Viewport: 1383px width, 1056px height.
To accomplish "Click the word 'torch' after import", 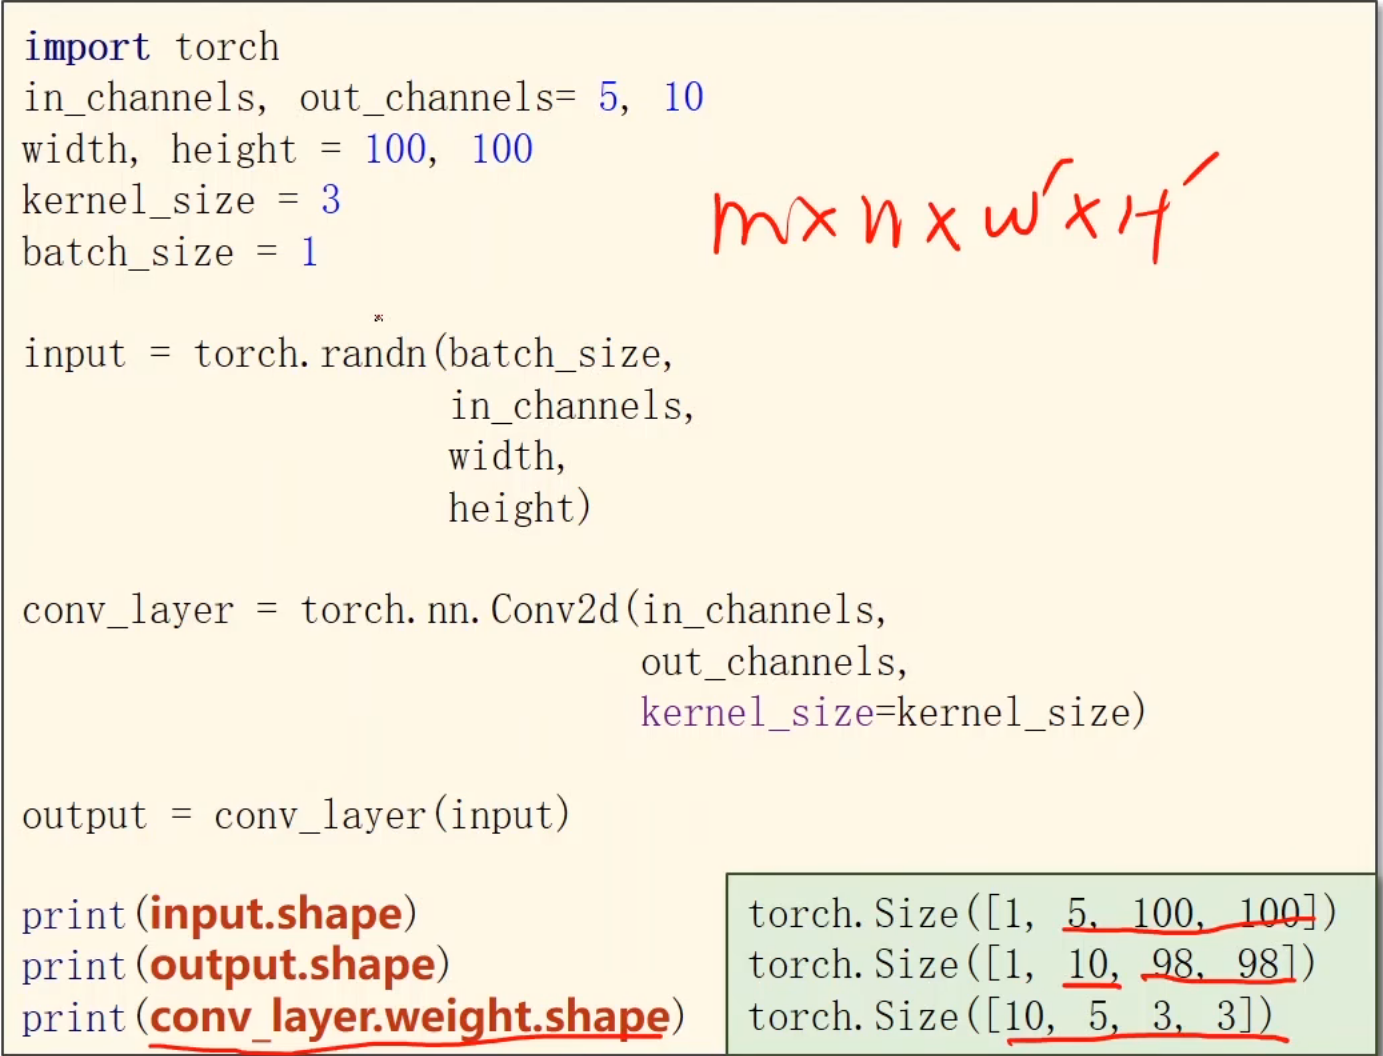I will pos(227,47).
